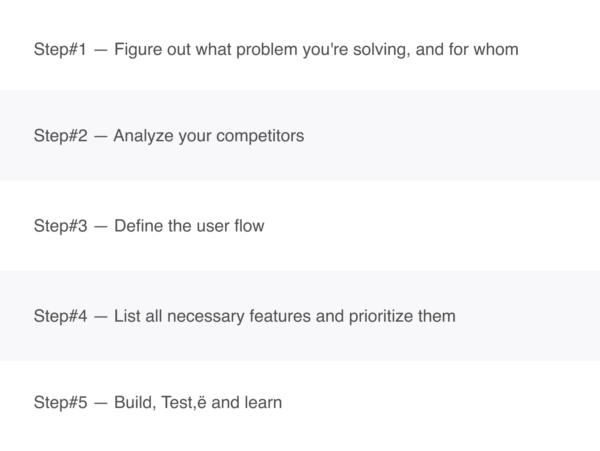The height and width of the screenshot is (451, 600).
Task: Click the dash after Step#4
Action: coord(100,317)
